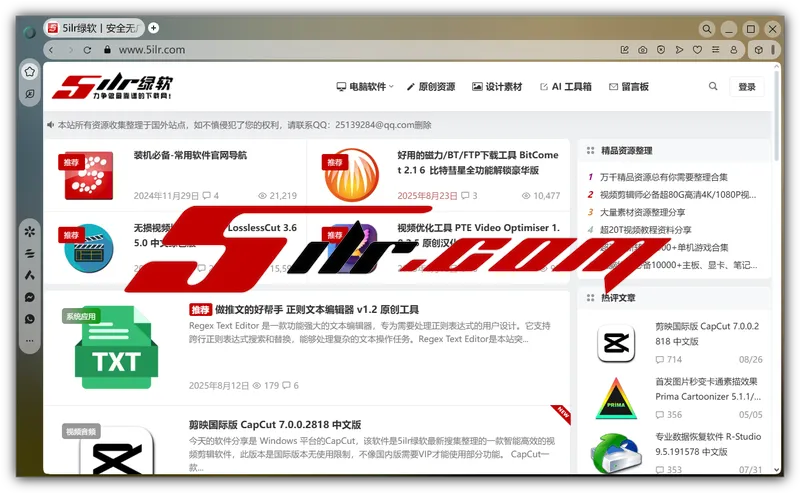Send page with the paper plane icon
The image size is (800, 493).
[679, 50]
